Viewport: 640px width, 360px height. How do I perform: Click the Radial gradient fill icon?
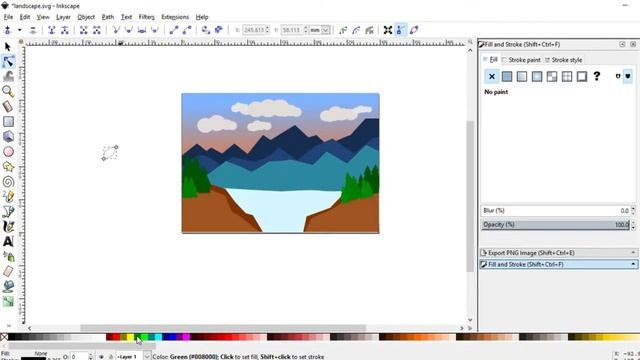(x=537, y=76)
